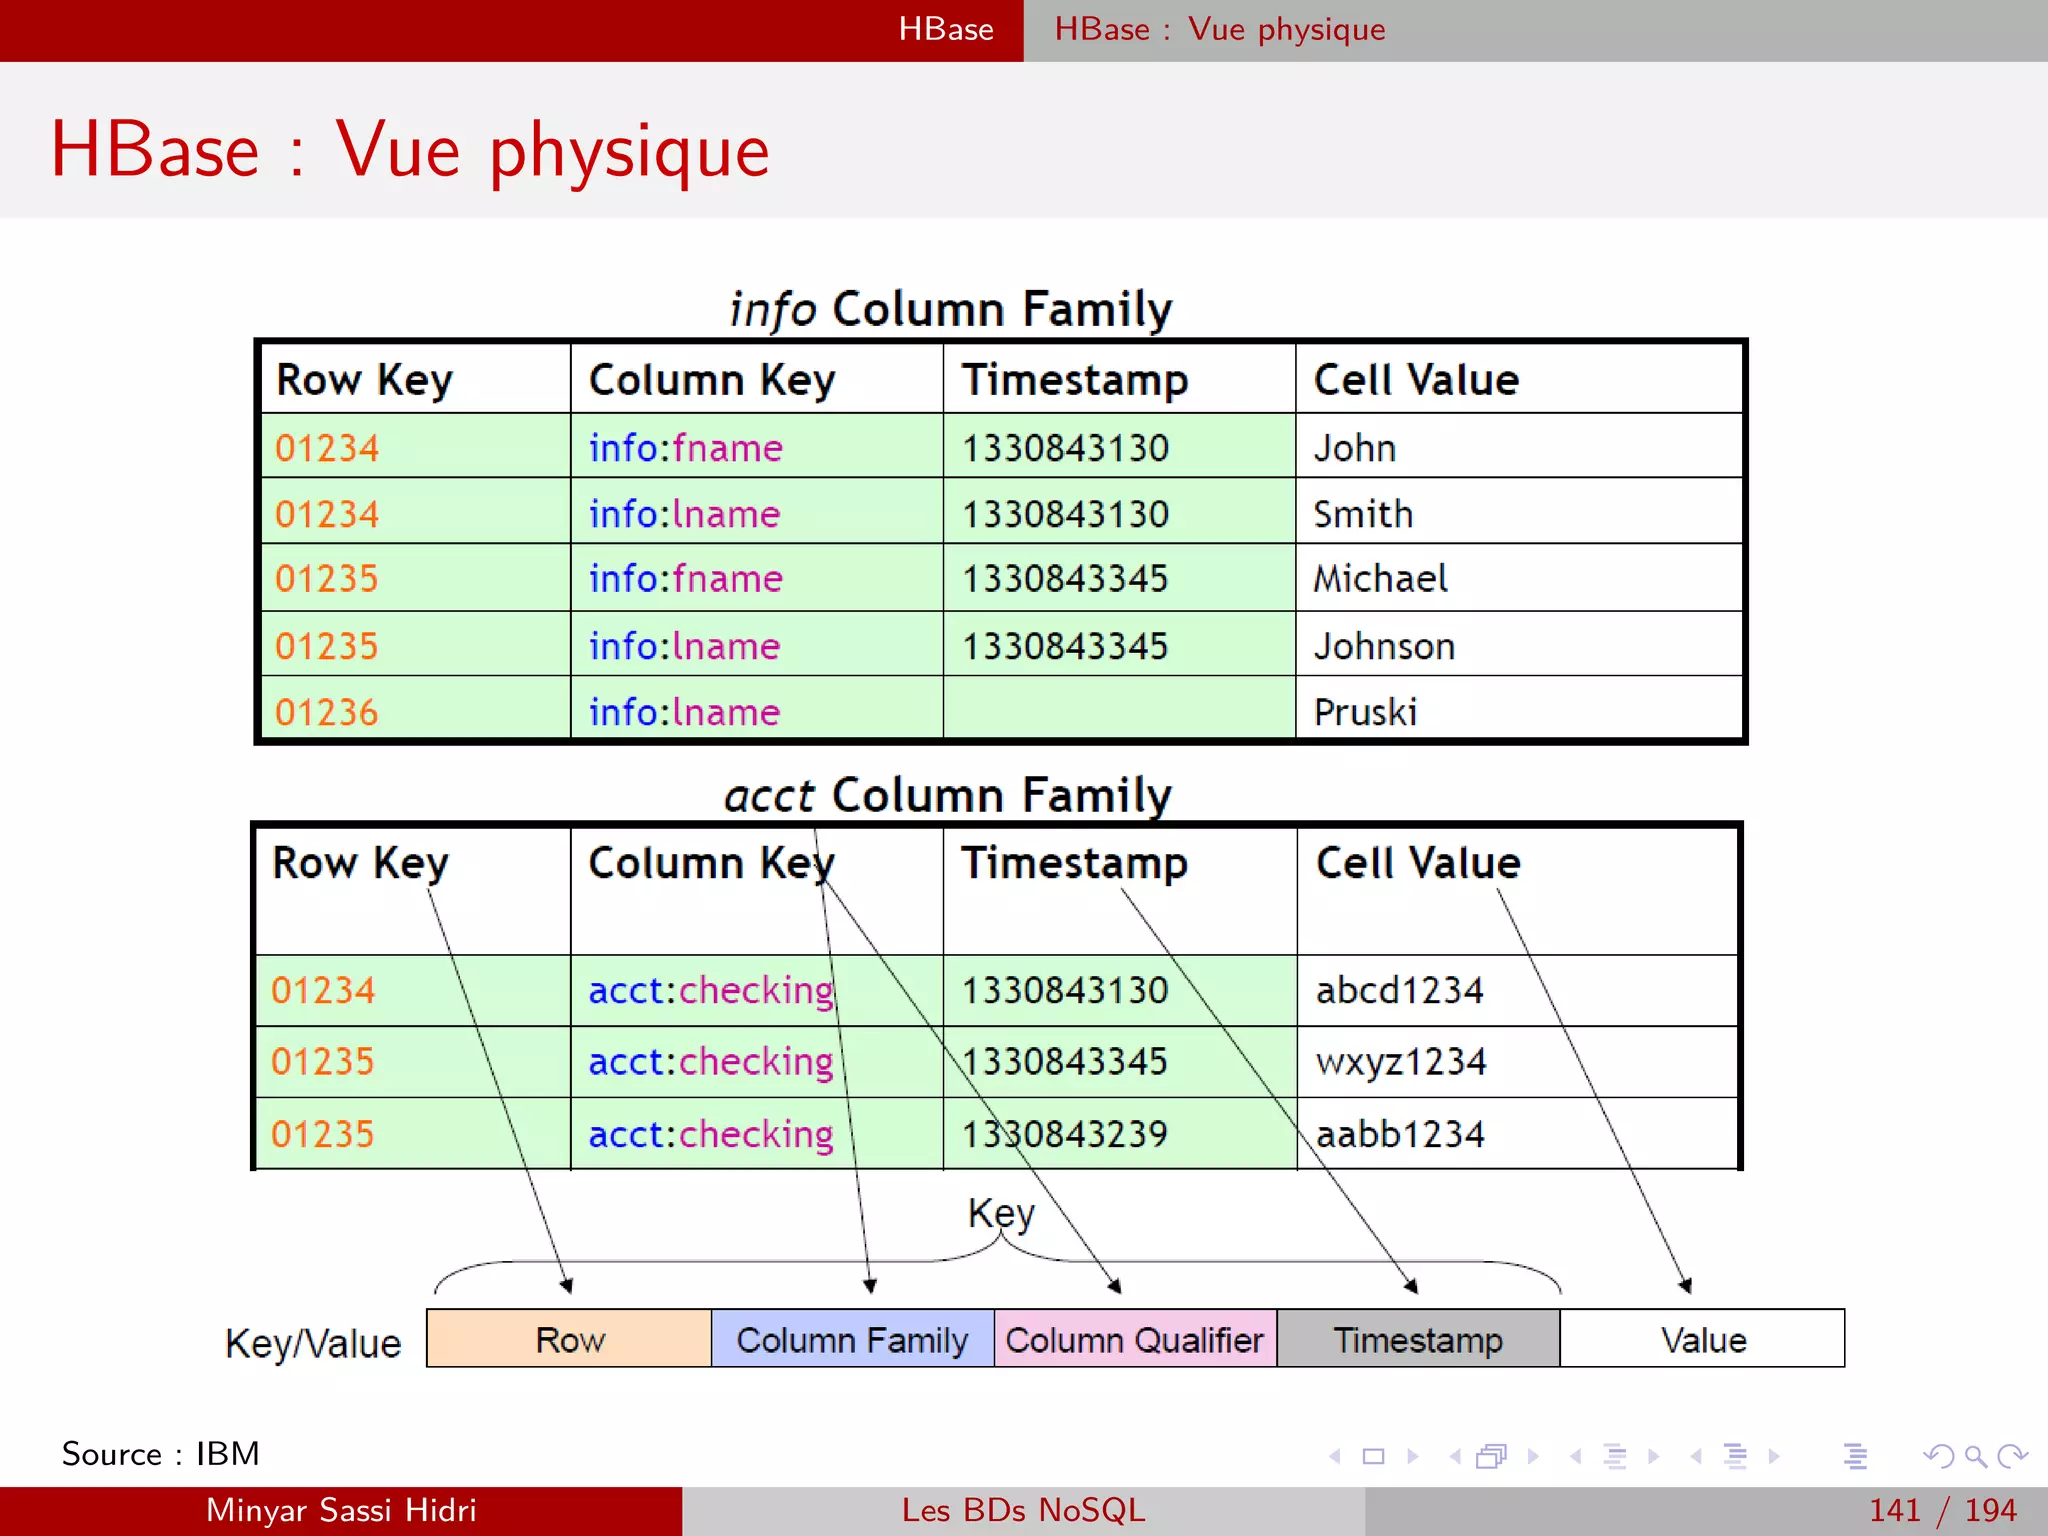Click the 'Cell Value' header in the info table
2048x1536 pixels.
click(x=1416, y=380)
